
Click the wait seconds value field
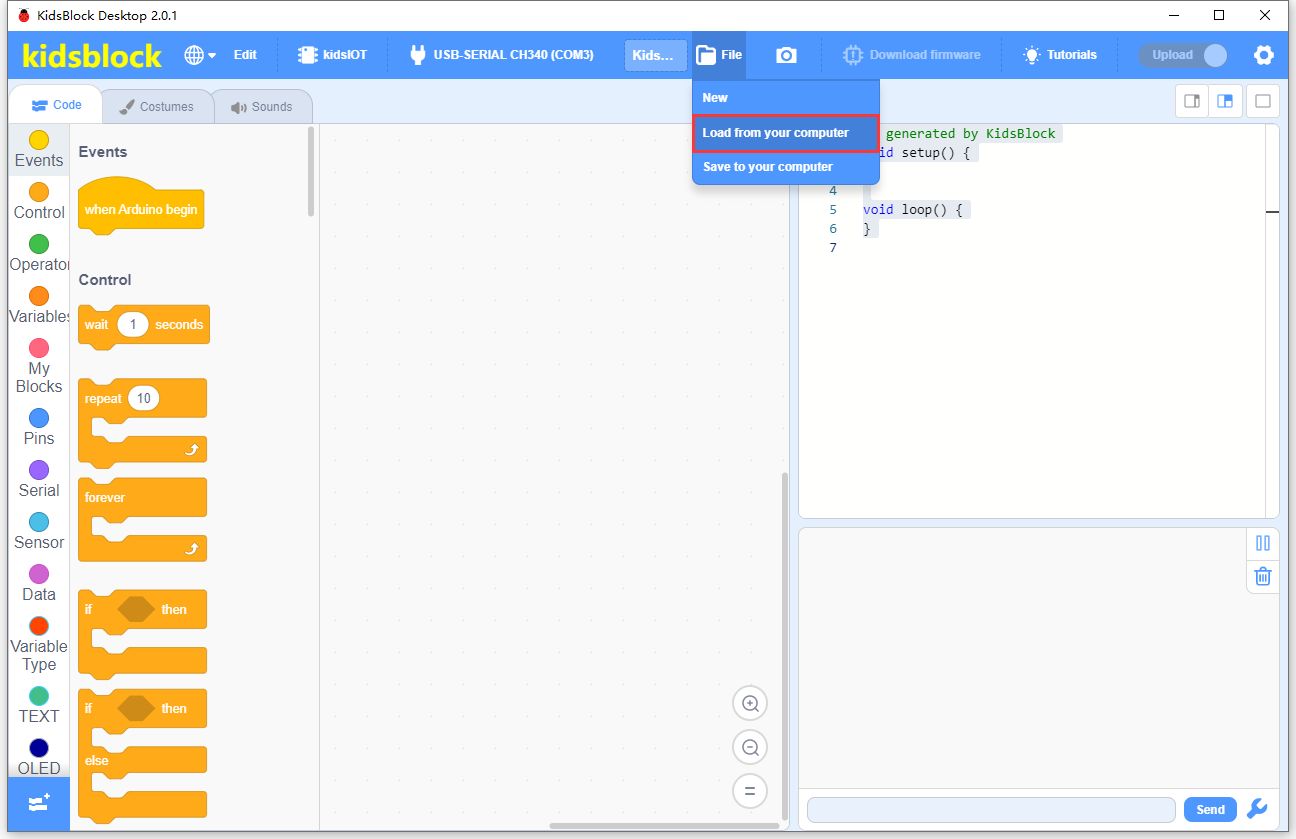(132, 325)
